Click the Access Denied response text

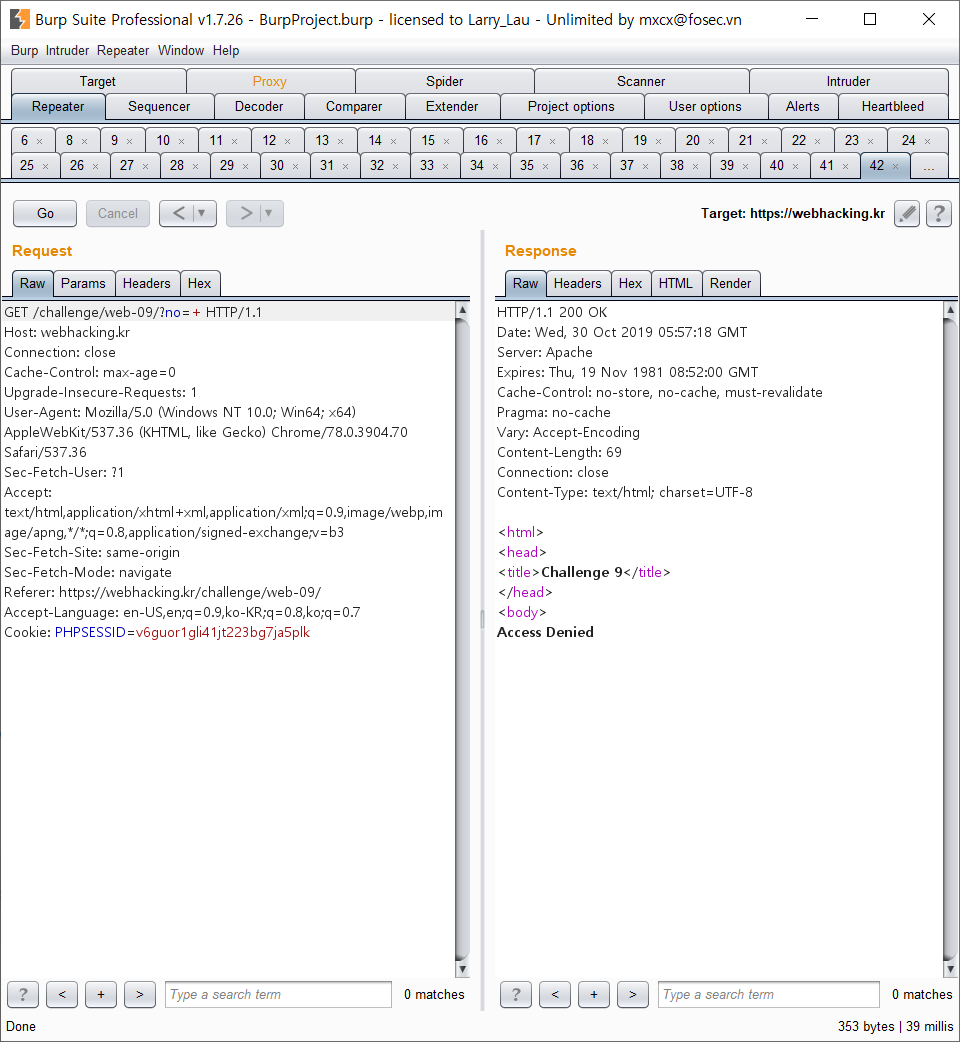pyautogui.click(x=545, y=633)
